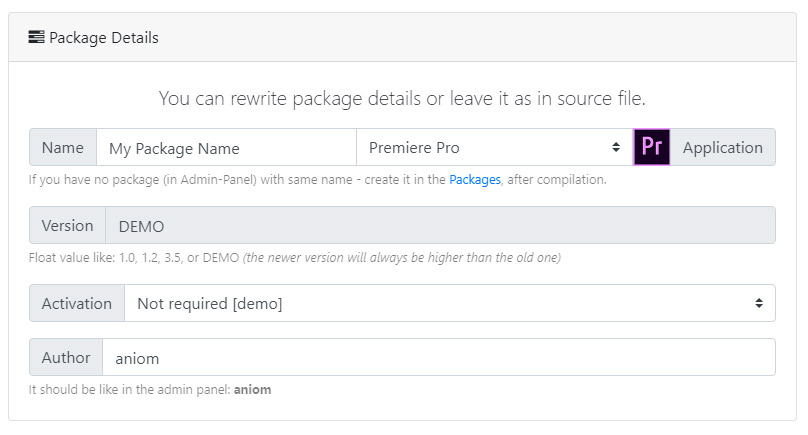Click the Version label addon

(x=68, y=225)
